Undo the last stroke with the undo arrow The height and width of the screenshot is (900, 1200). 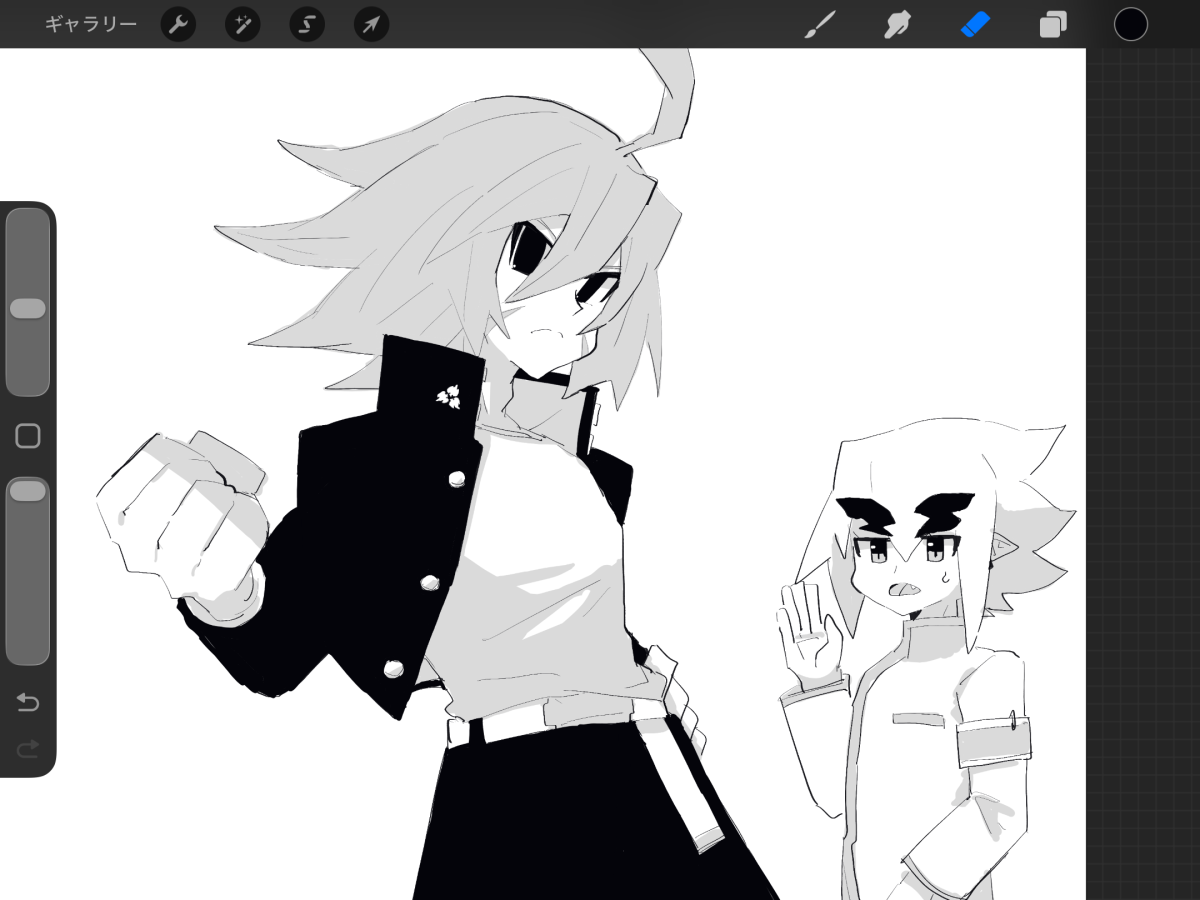pyautogui.click(x=28, y=703)
